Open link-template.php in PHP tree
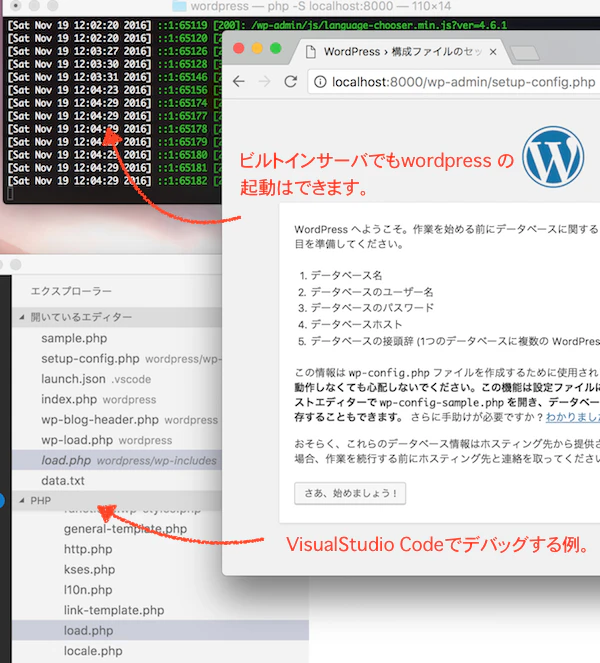Image resolution: width=600 pixels, height=663 pixels. click(x=114, y=610)
